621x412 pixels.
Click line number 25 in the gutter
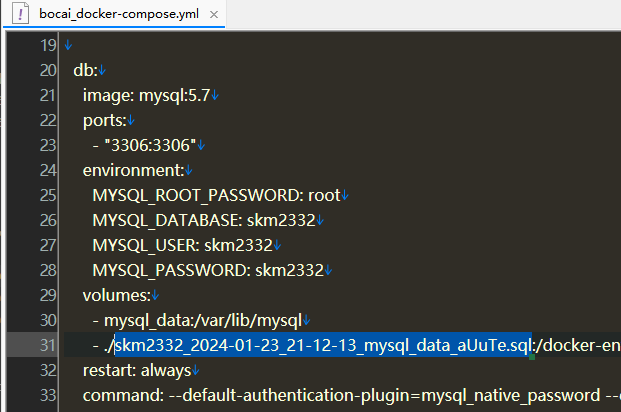click(x=48, y=195)
